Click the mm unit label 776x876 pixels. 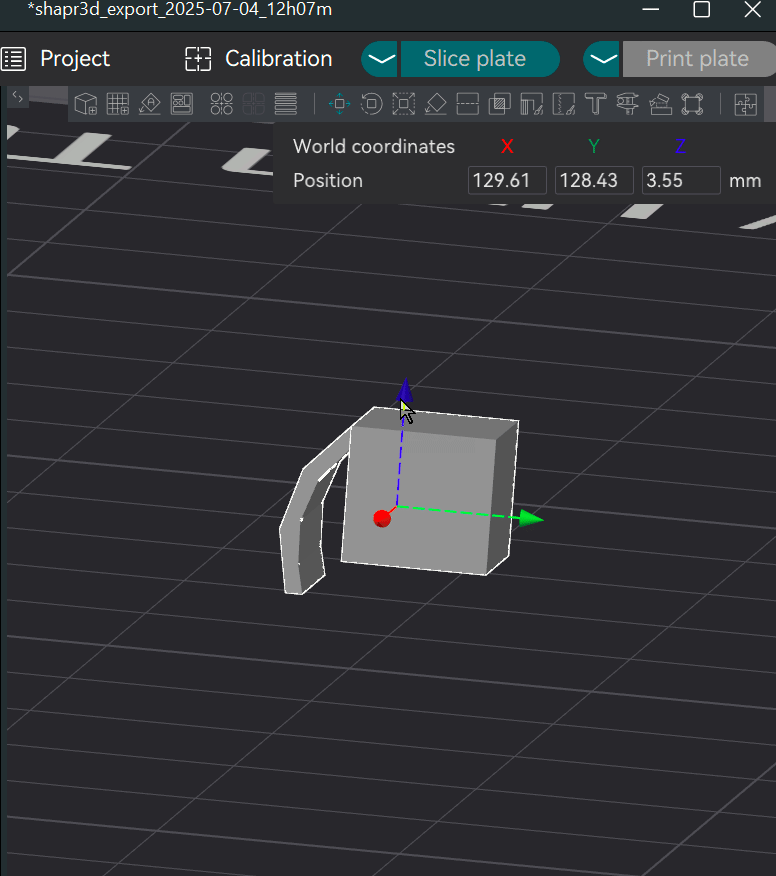tap(745, 180)
